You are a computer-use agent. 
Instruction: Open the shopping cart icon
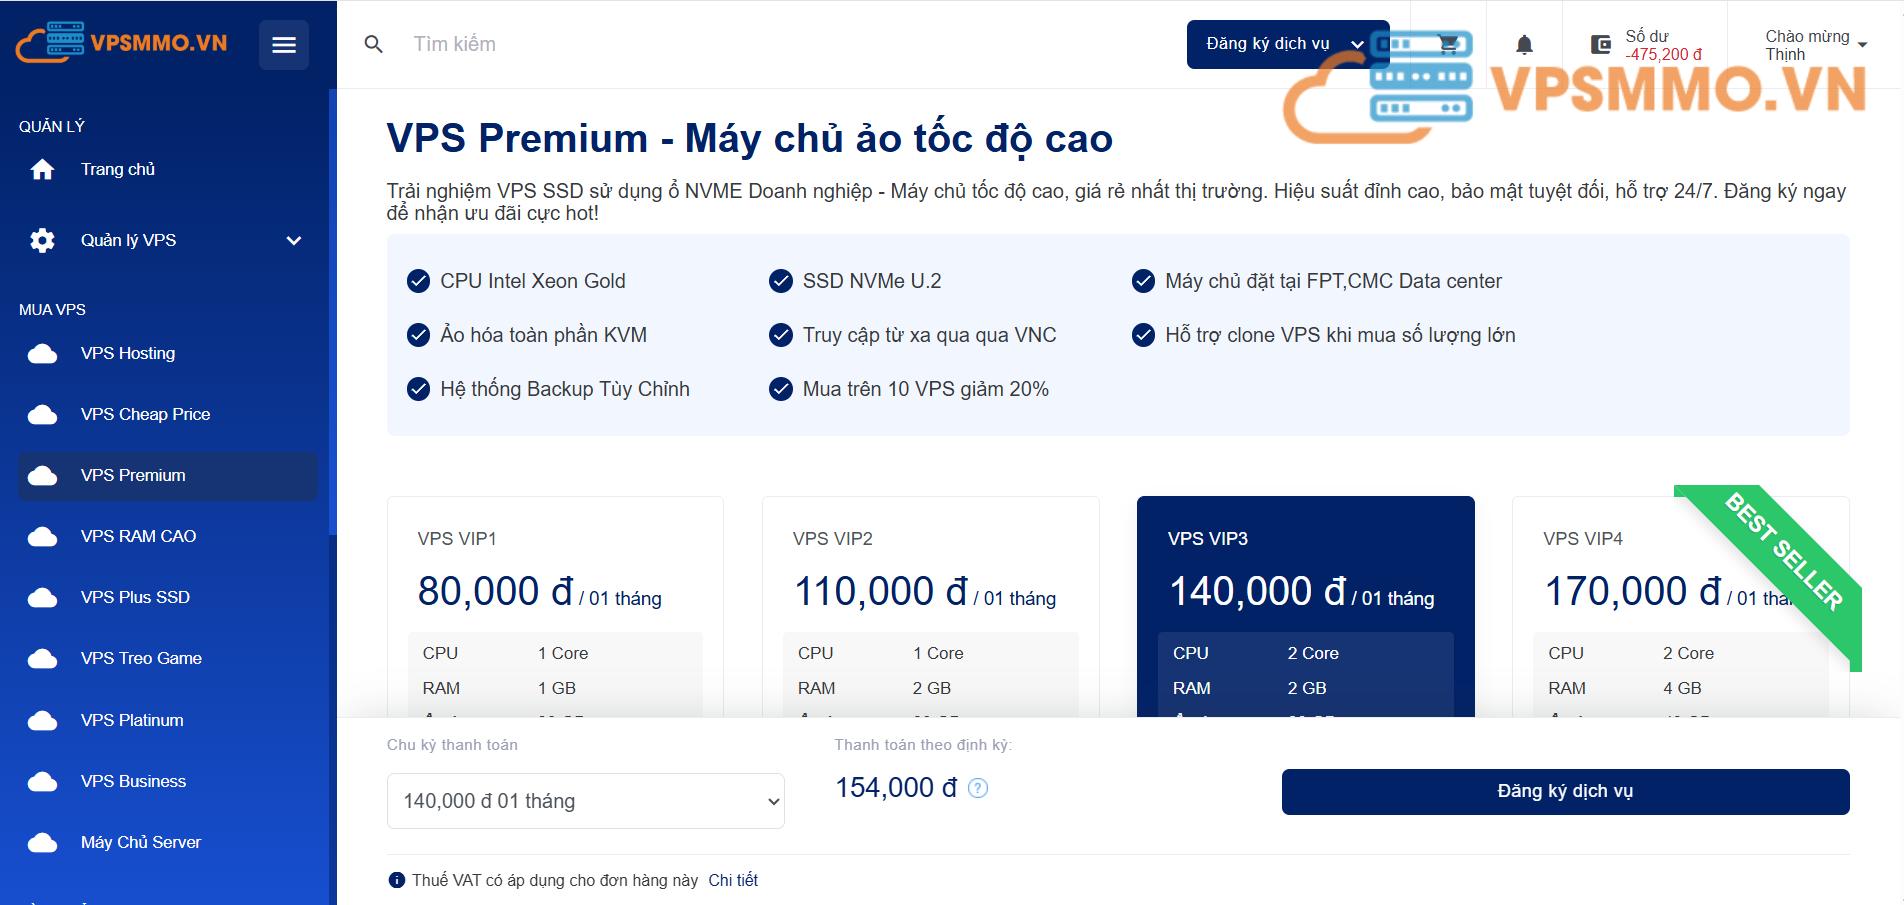(x=1448, y=44)
